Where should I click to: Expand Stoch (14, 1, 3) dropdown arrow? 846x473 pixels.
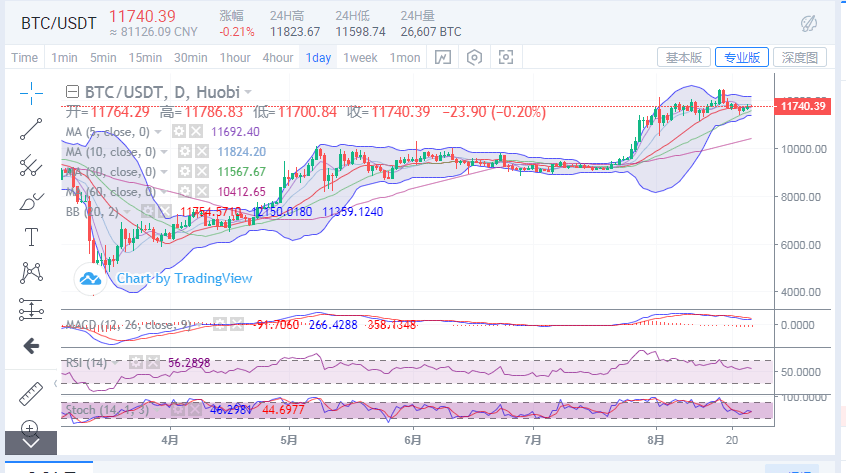tap(158, 410)
